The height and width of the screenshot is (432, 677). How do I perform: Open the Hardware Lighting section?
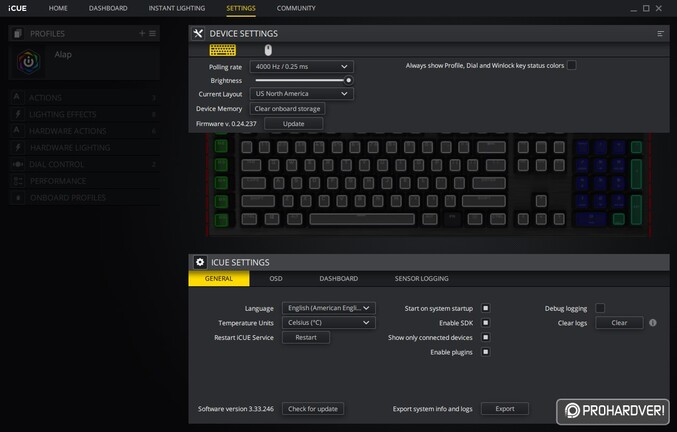pos(84,148)
